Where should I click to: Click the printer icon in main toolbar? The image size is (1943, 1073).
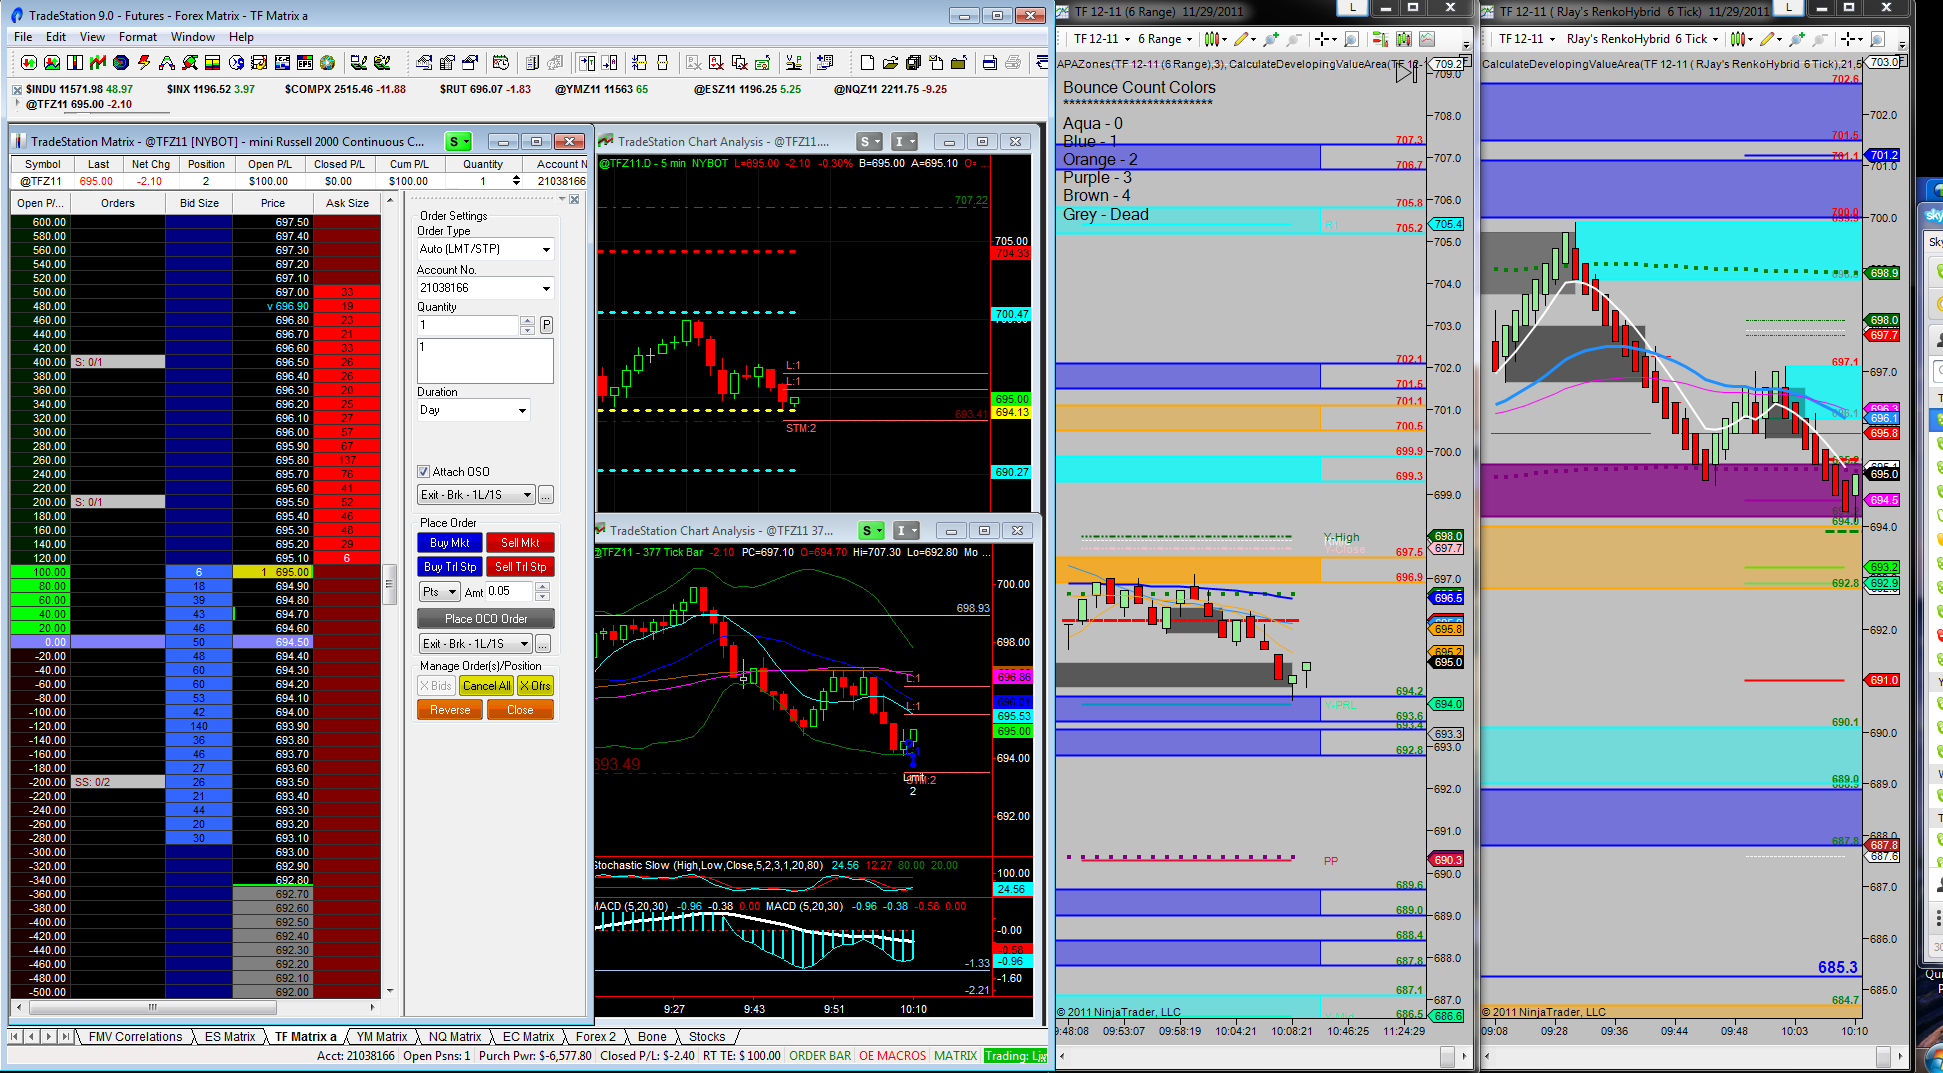click(x=1013, y=63)
